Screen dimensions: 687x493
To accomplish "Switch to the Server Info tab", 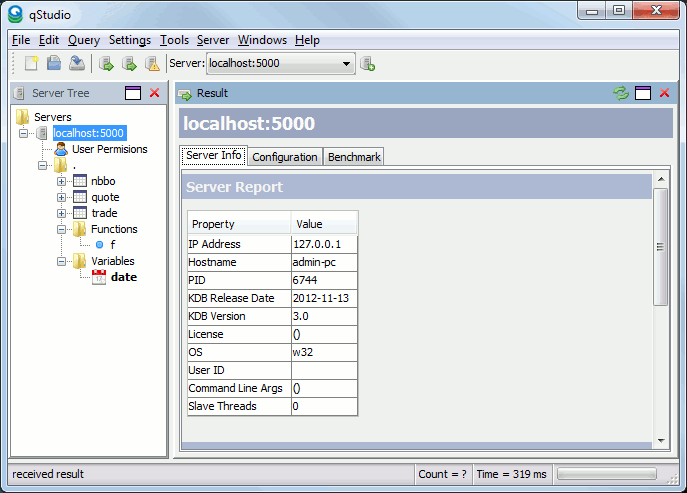I will tap(214, 156).
